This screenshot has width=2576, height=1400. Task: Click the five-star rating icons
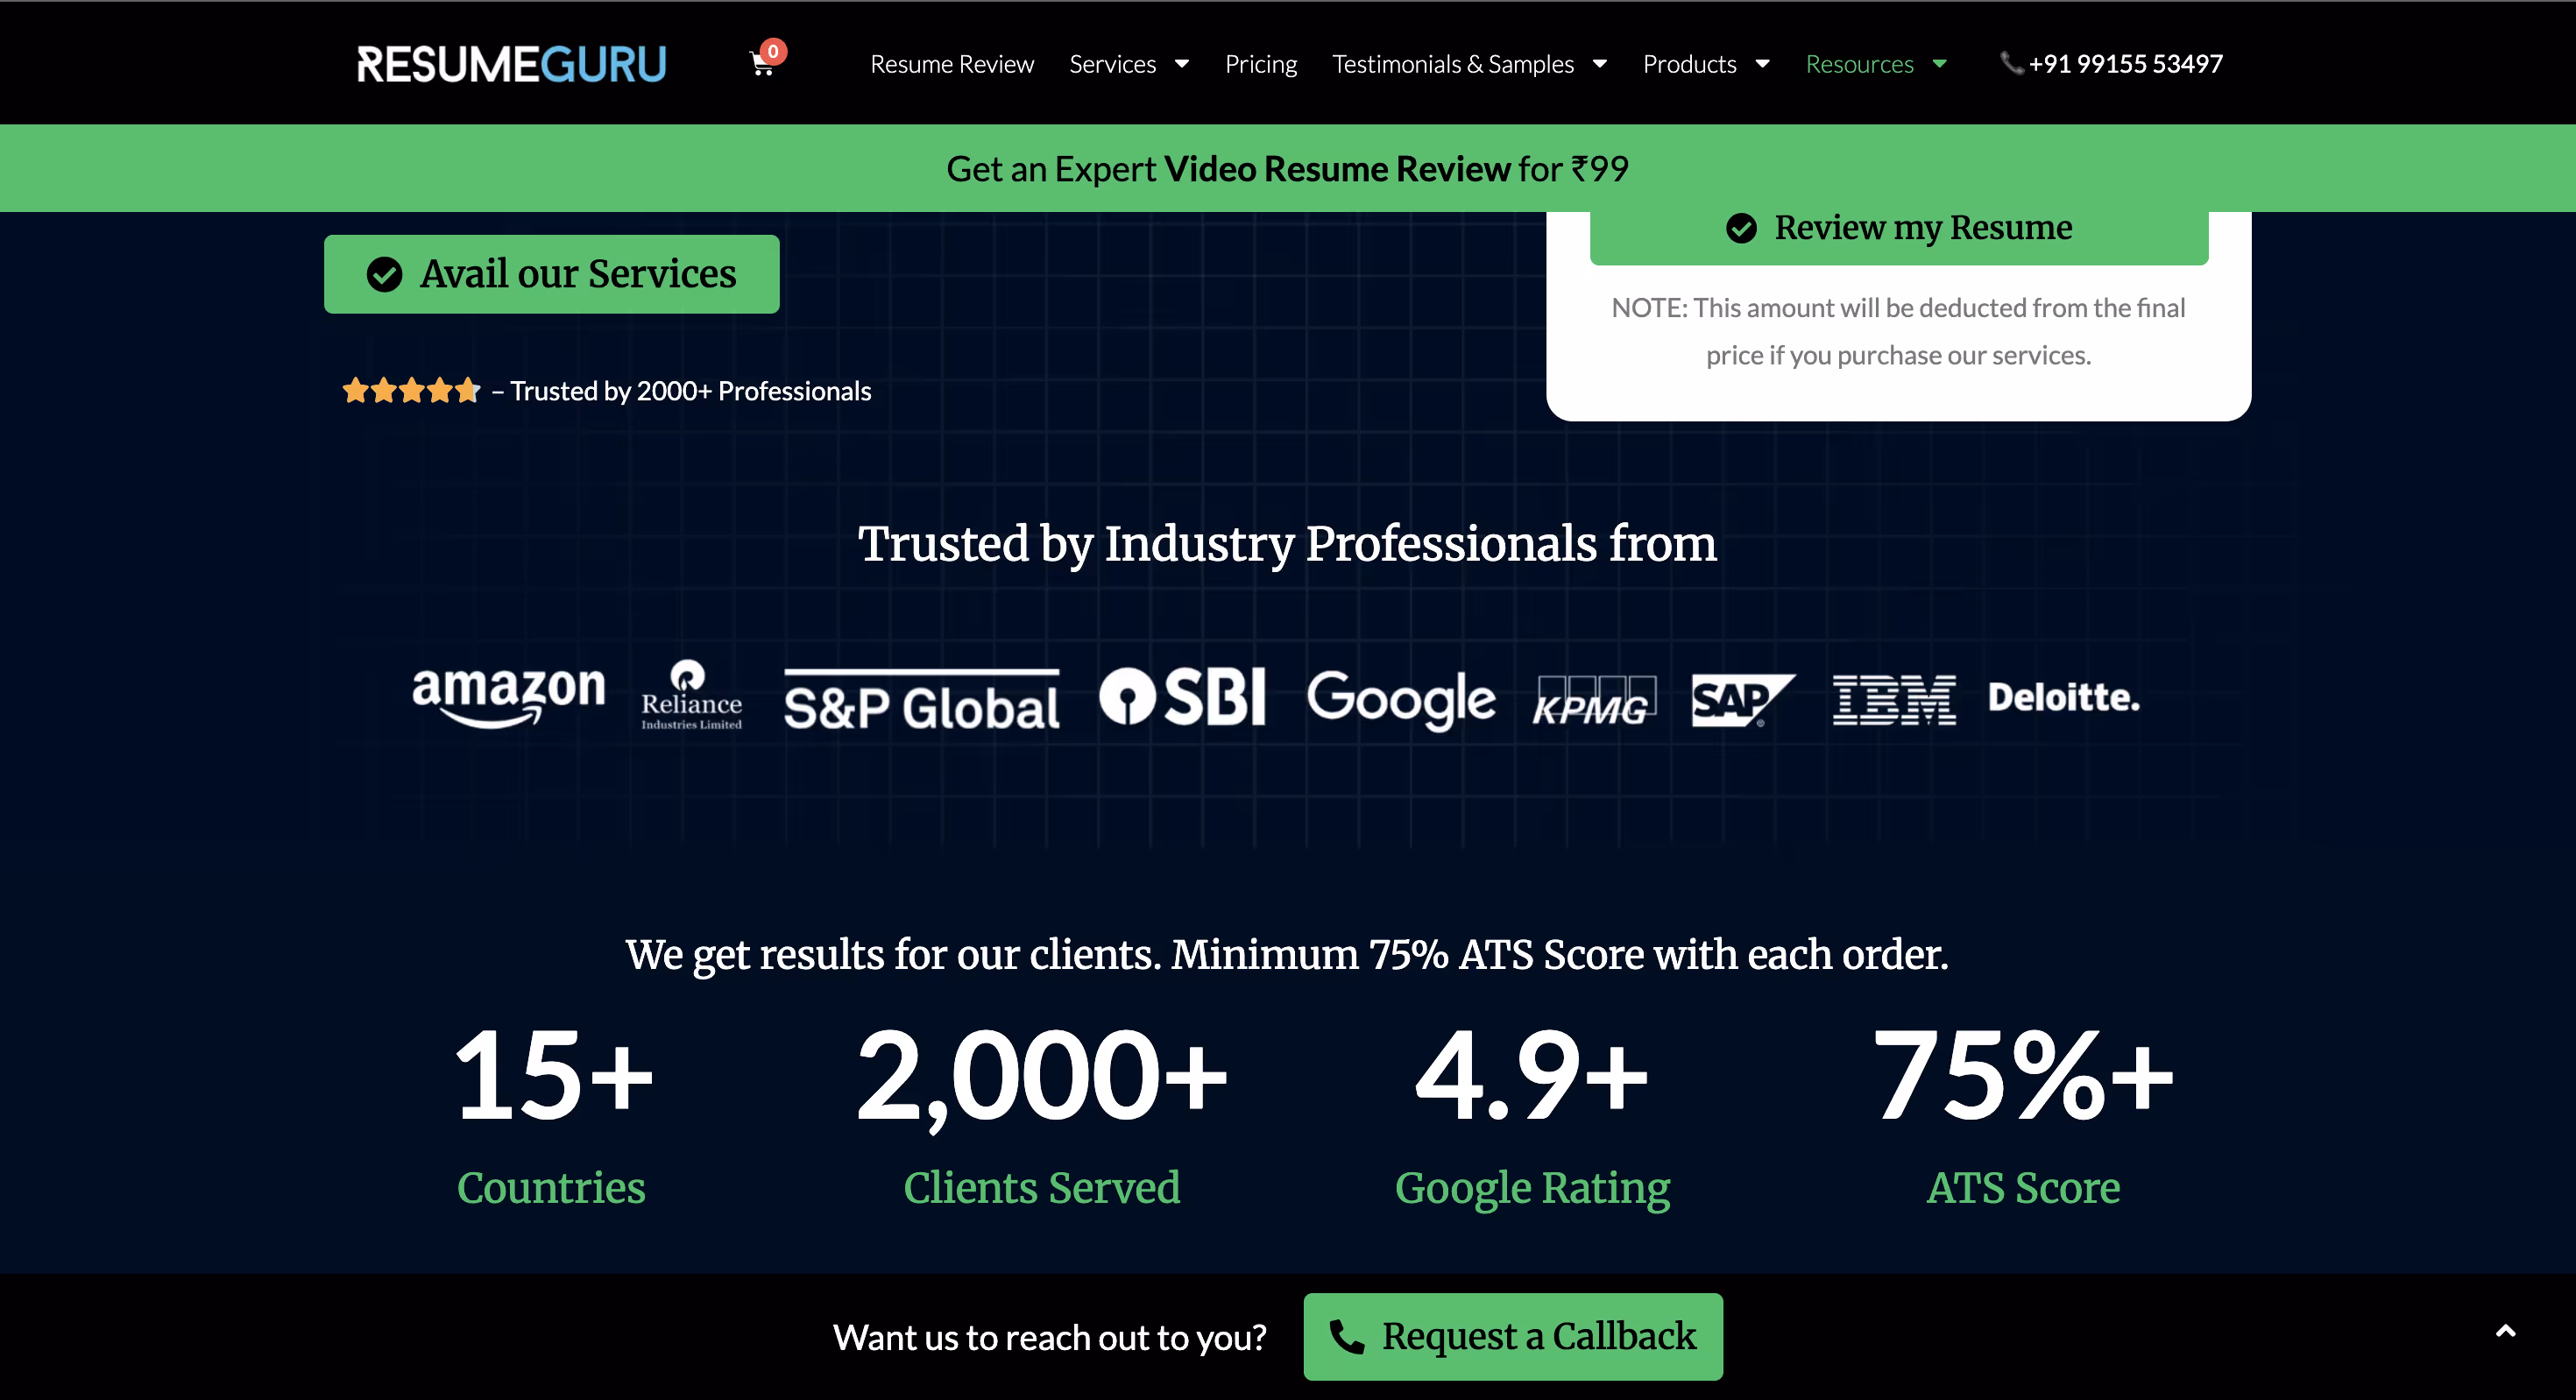(411, 390)
